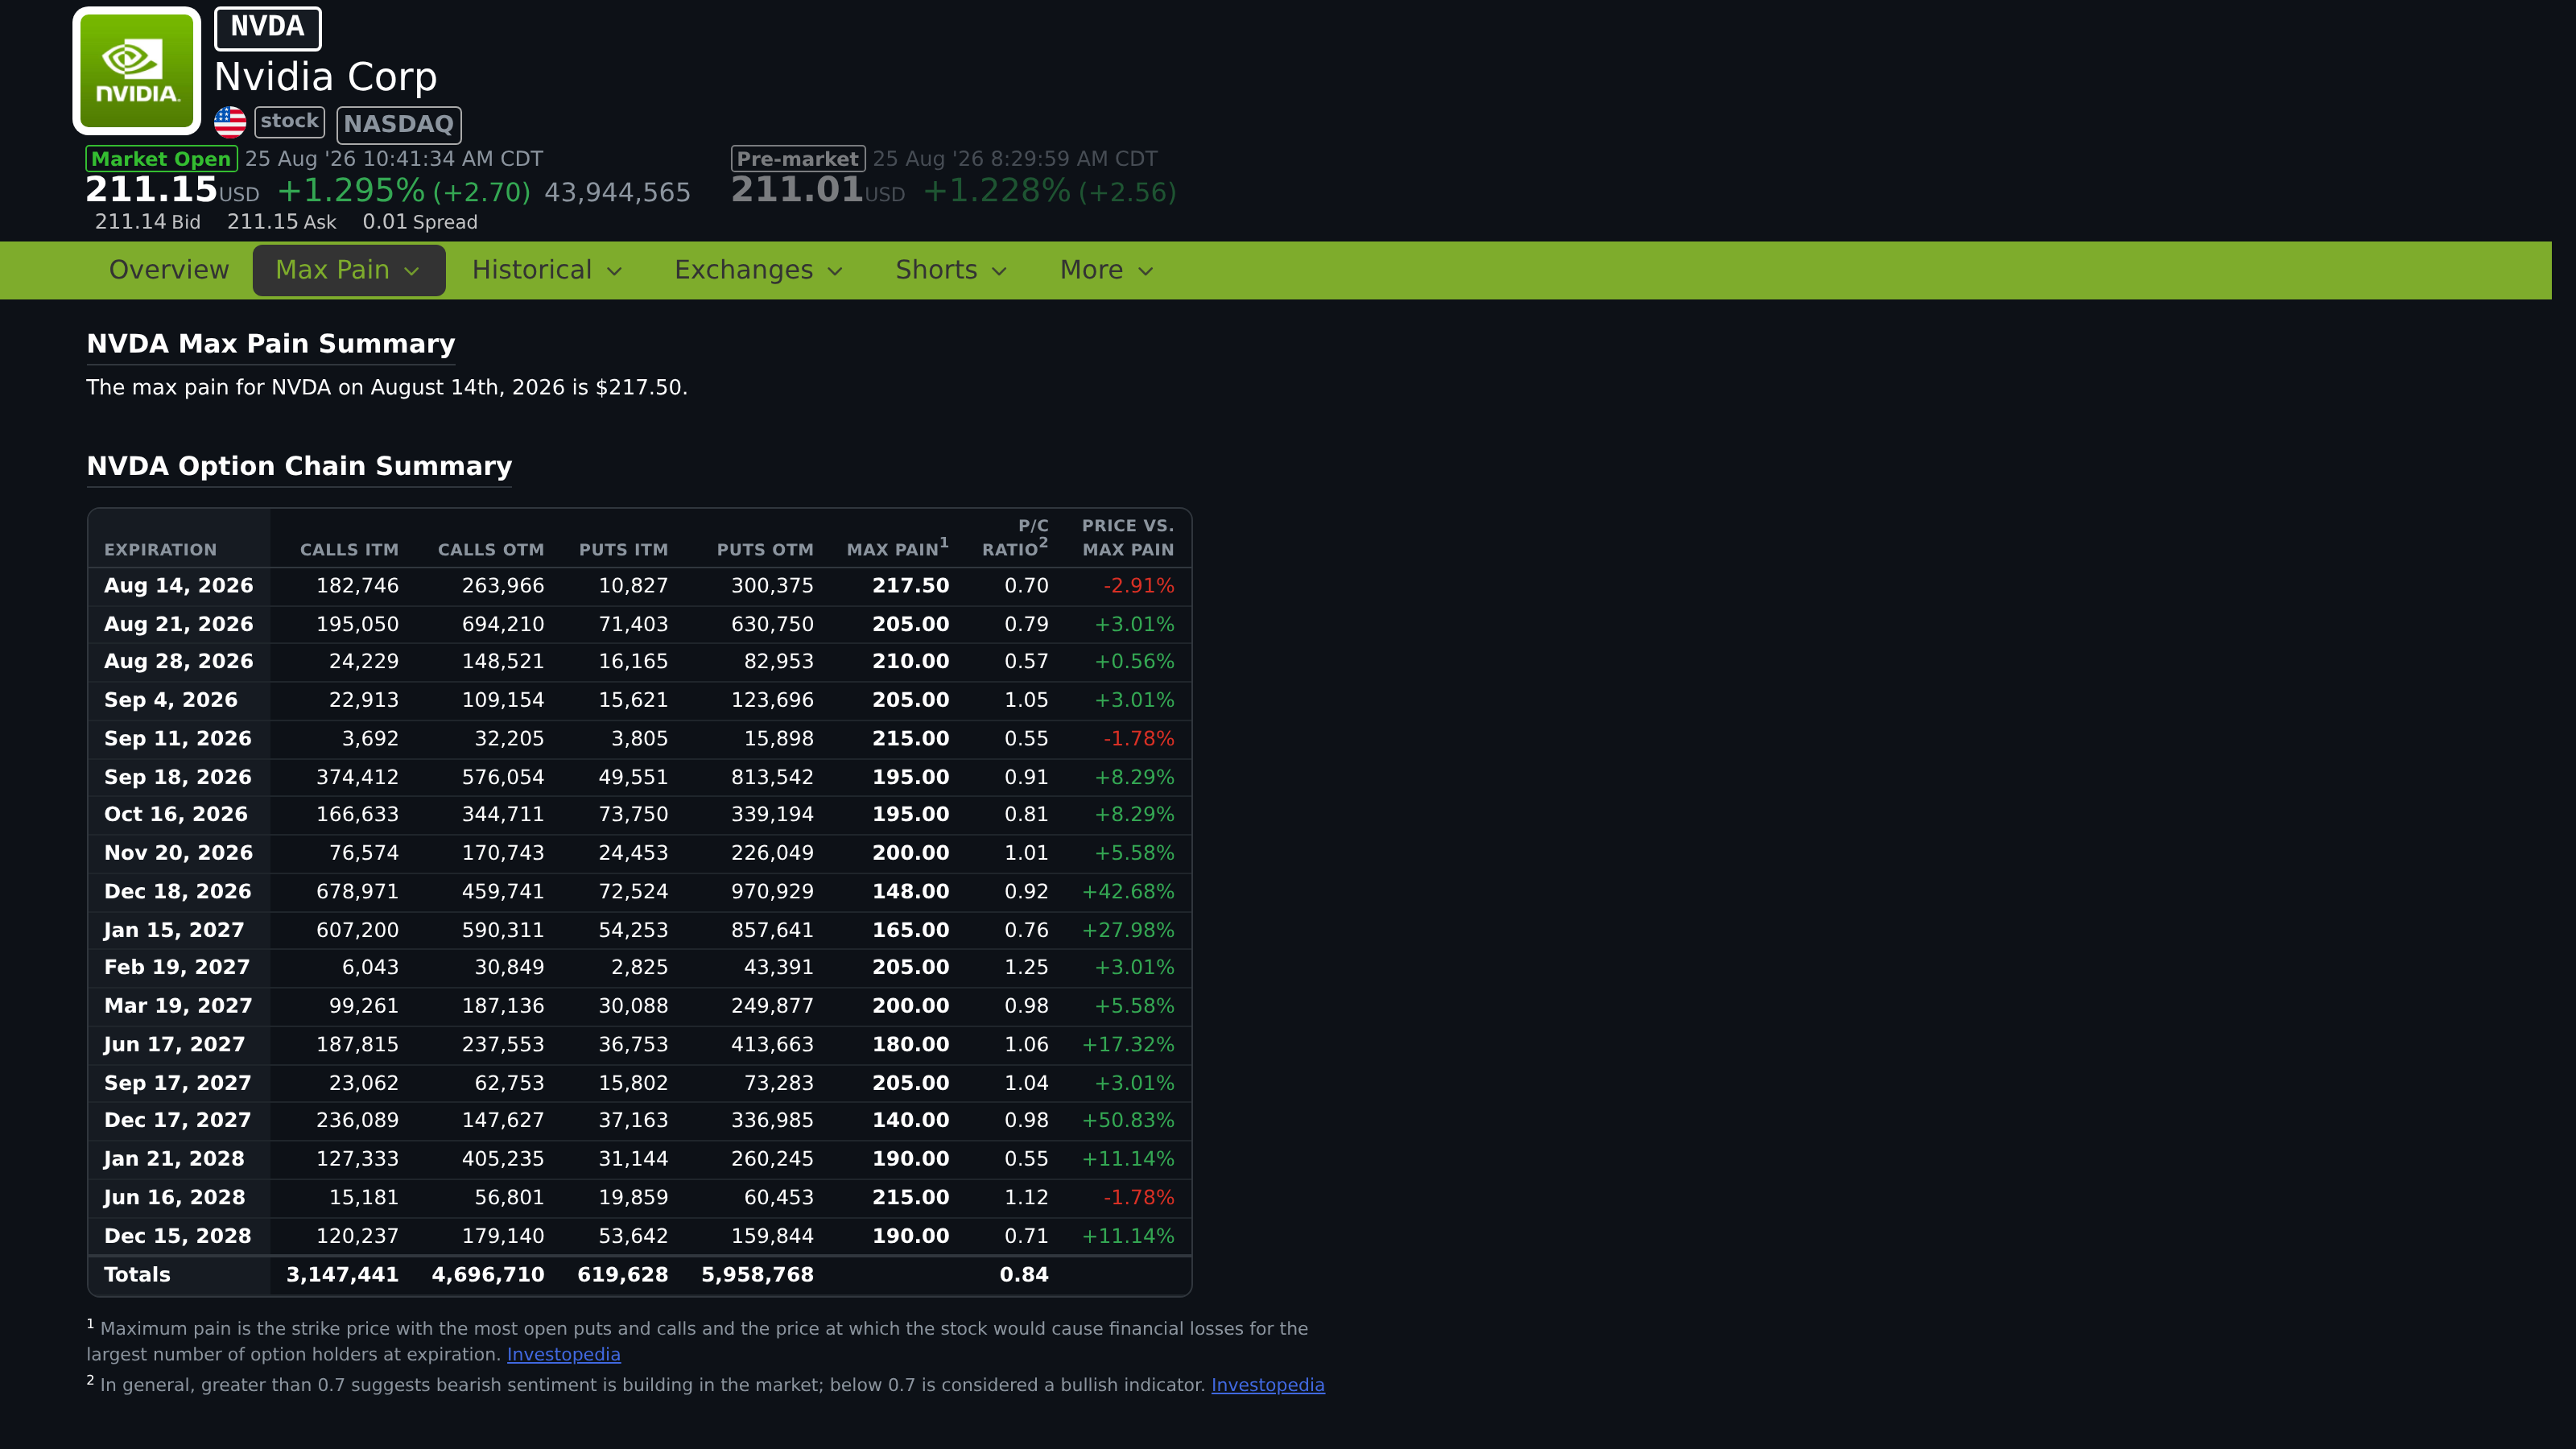
Task: Click the Nvidia logo image
Action: [137, 71]
